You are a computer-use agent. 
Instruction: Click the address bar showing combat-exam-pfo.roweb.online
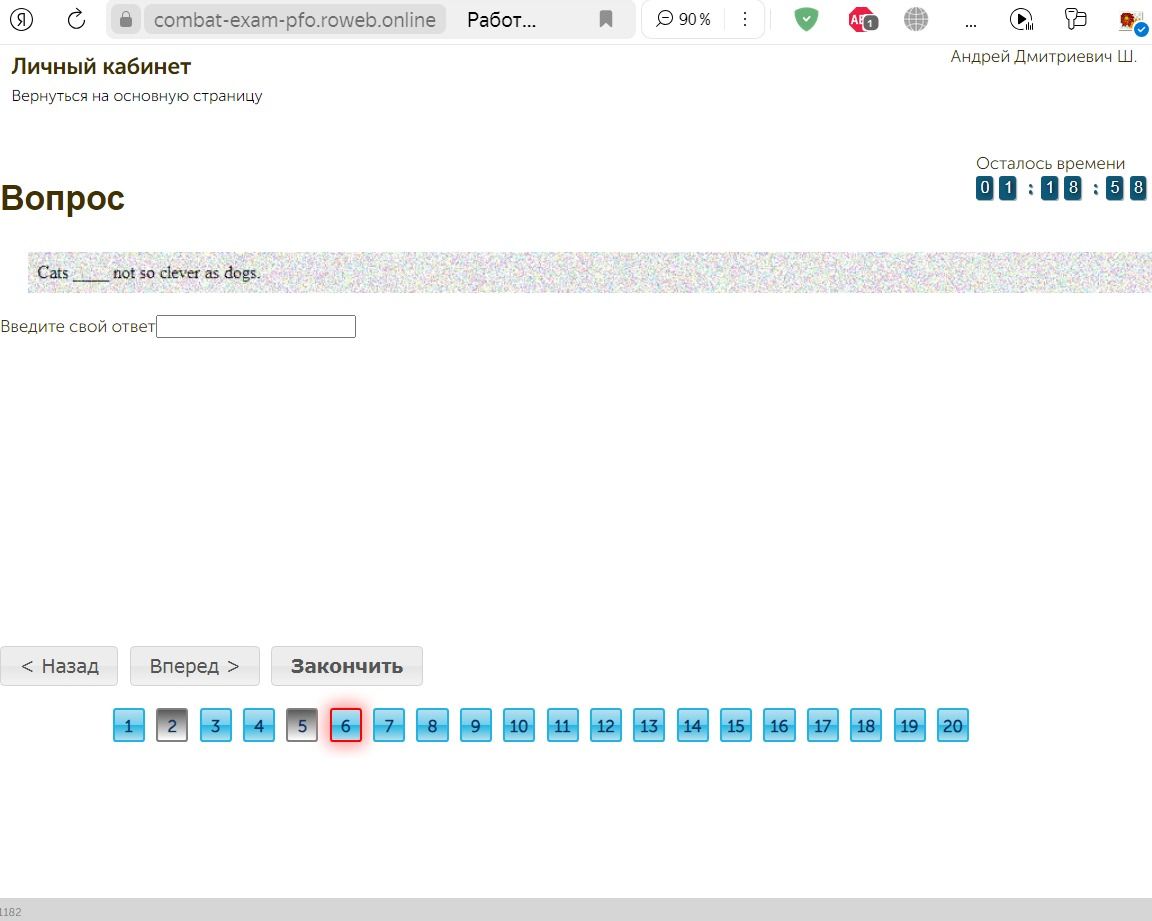click(x=295, y=20)
